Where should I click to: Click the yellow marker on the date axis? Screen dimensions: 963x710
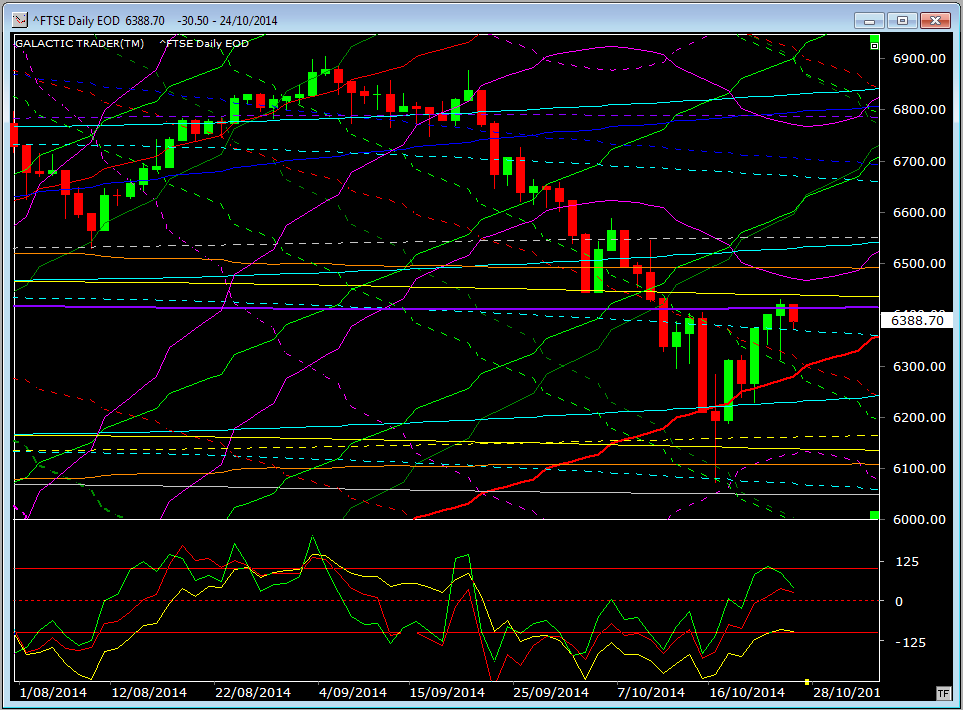click(806, 682)
